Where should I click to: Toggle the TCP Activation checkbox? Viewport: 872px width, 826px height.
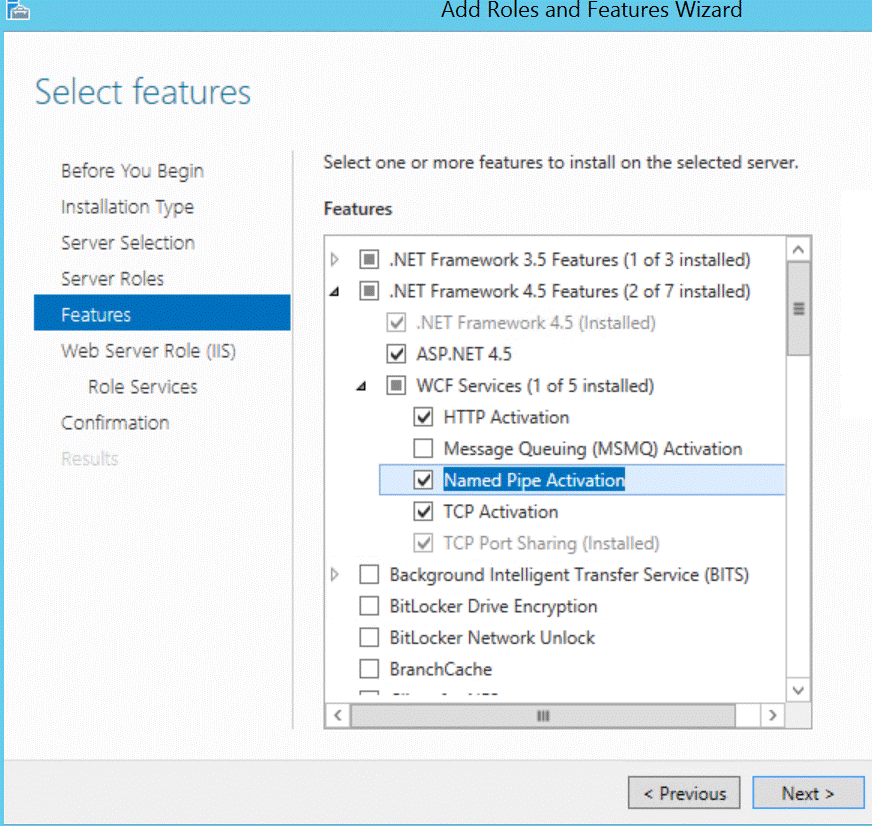coord(423,512)
